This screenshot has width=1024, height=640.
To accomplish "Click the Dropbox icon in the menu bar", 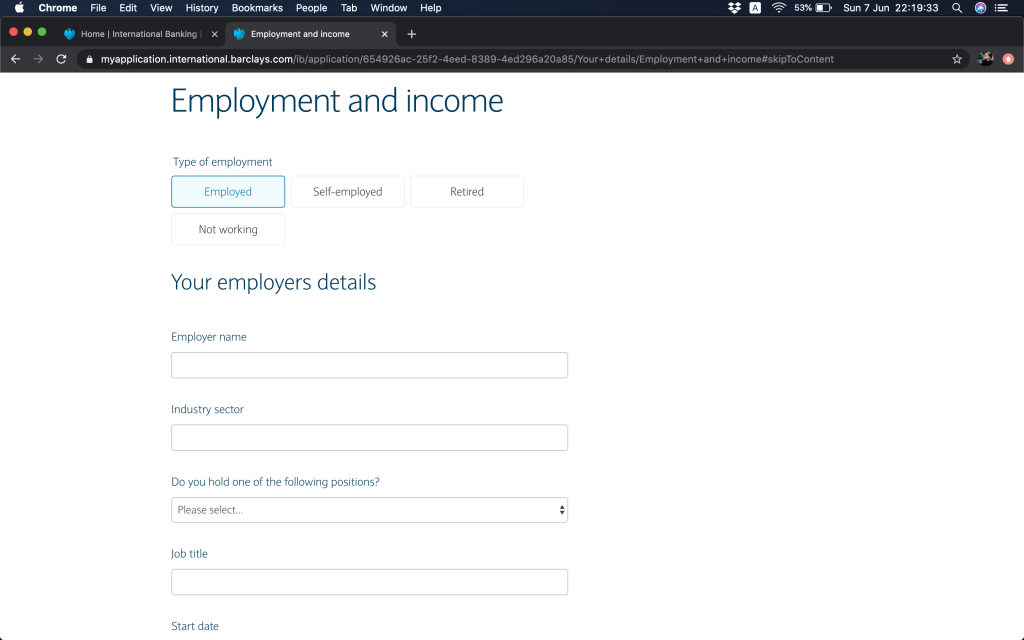I will point(734,8).
